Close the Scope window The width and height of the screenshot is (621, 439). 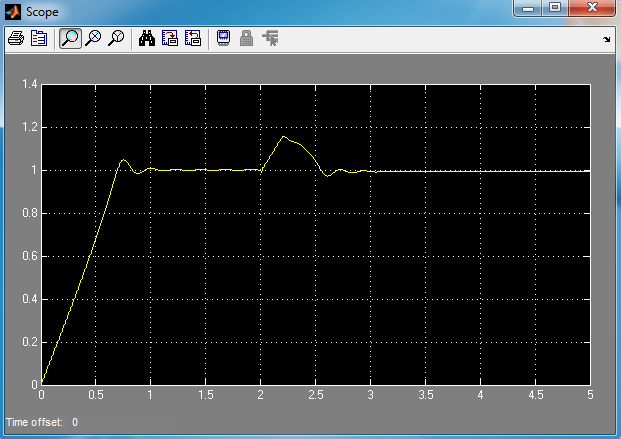click(592, 9)
